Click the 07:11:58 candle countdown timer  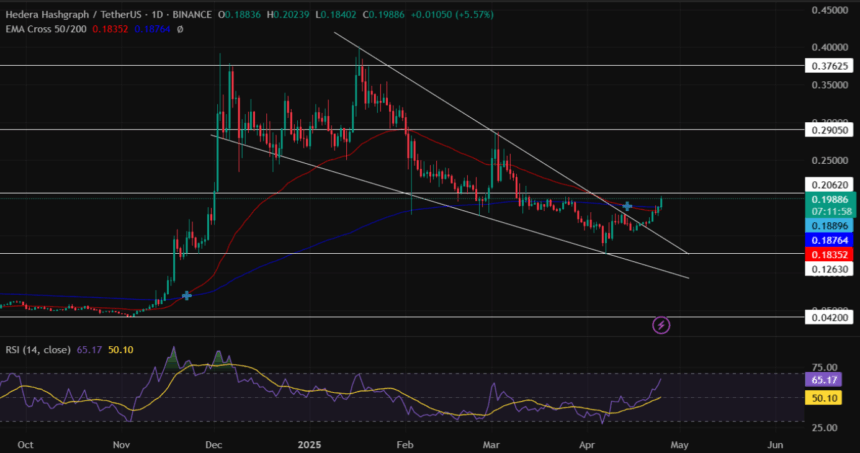point(830,212)
